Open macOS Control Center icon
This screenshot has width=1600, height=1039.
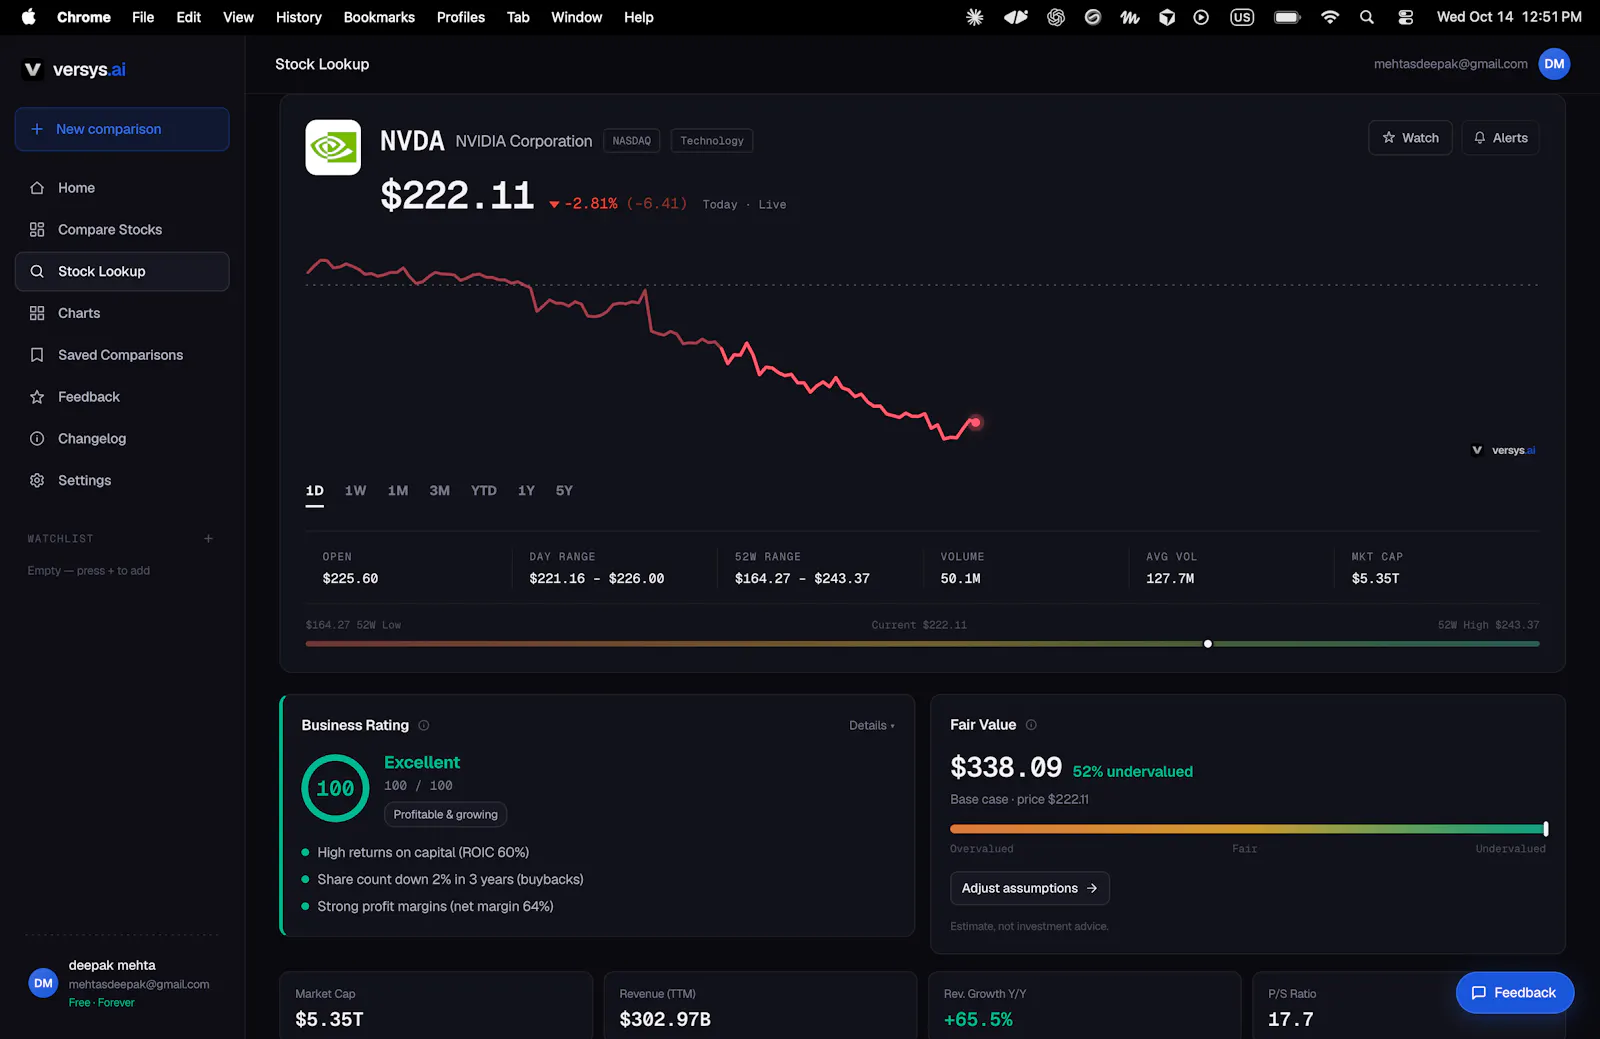(x=1405, y=17)
